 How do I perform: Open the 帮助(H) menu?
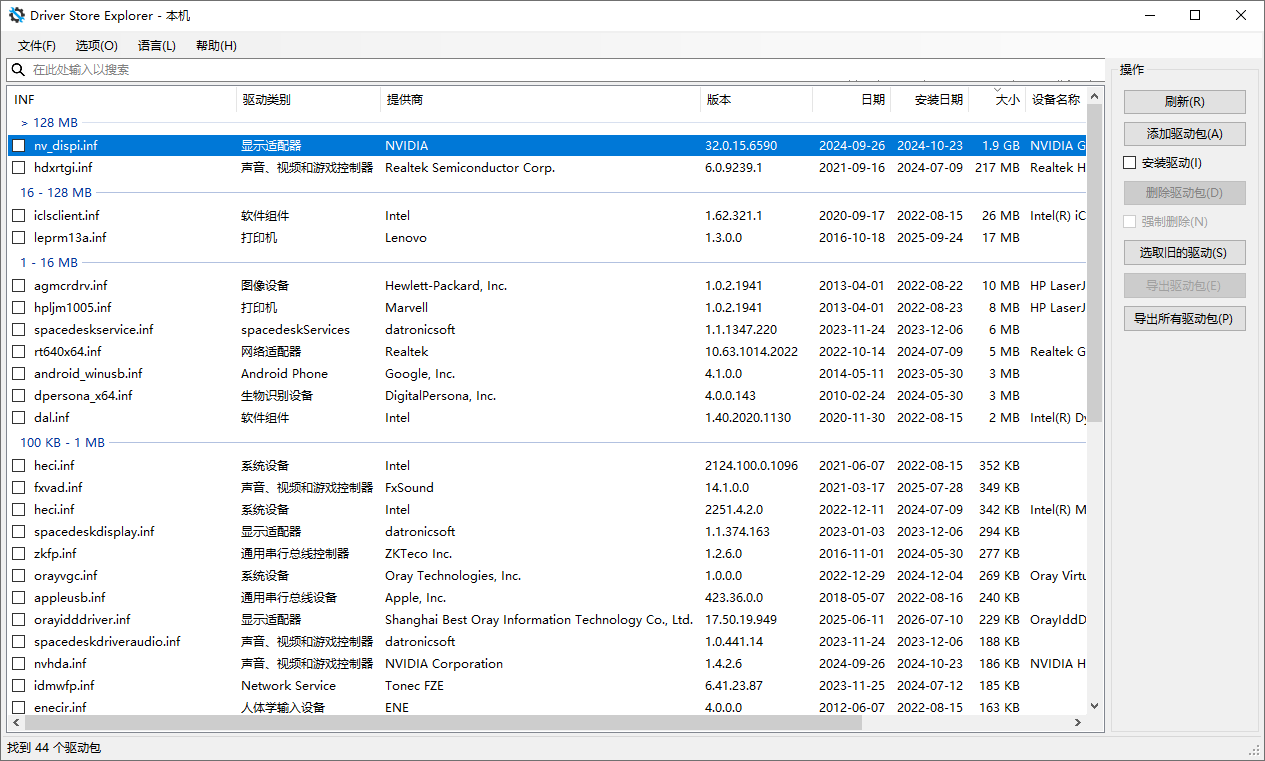click(x=216, y=46)
